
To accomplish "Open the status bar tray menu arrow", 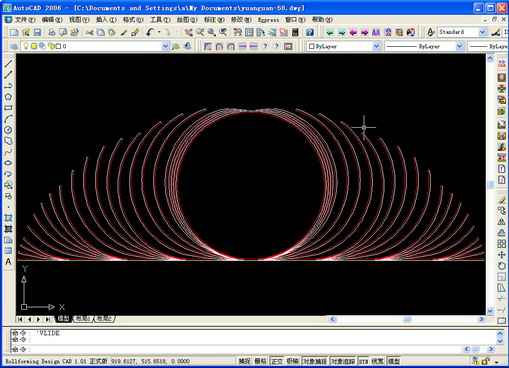I will [497, 361].
